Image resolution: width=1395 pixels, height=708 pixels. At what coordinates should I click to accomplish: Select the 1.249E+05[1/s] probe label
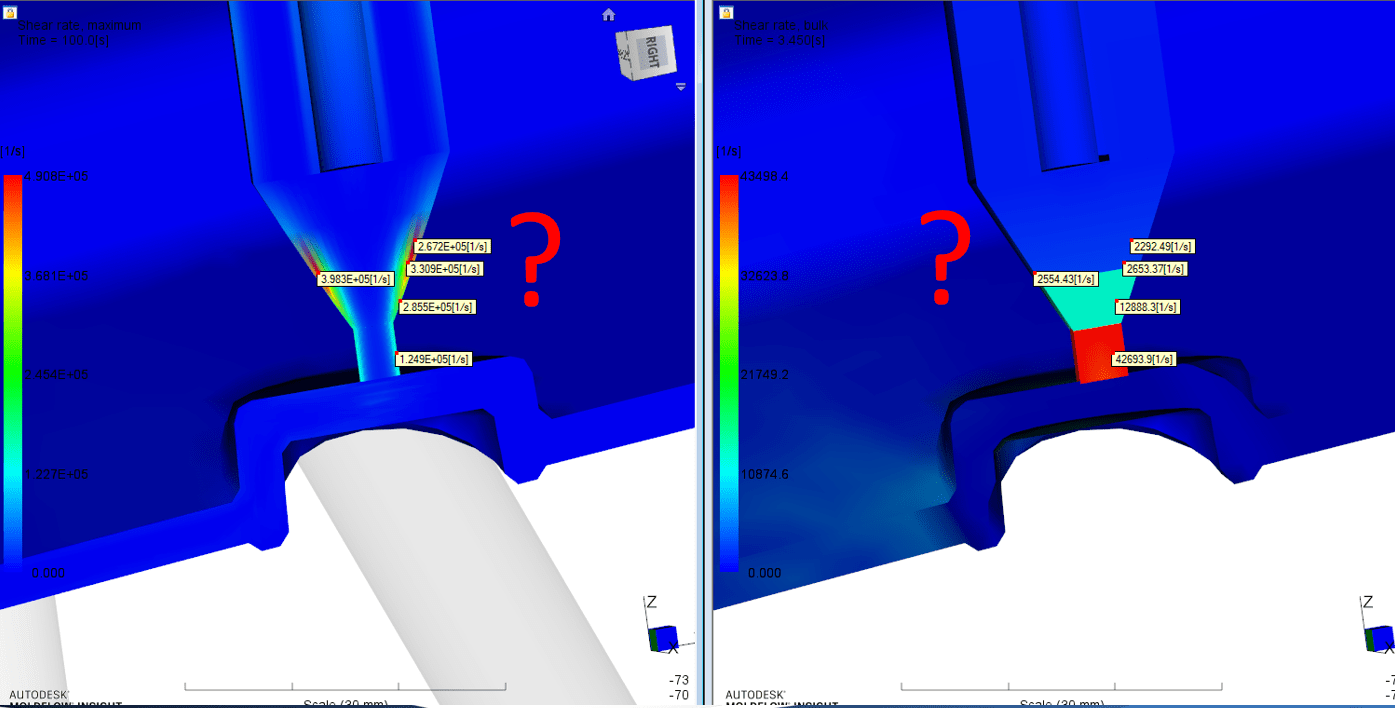point(434,357)
